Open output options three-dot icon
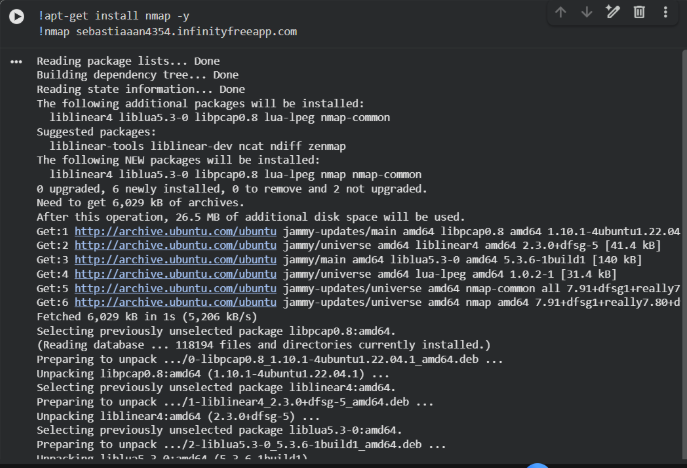This screenshot has width=687, height=468. [x=16, y=62]
